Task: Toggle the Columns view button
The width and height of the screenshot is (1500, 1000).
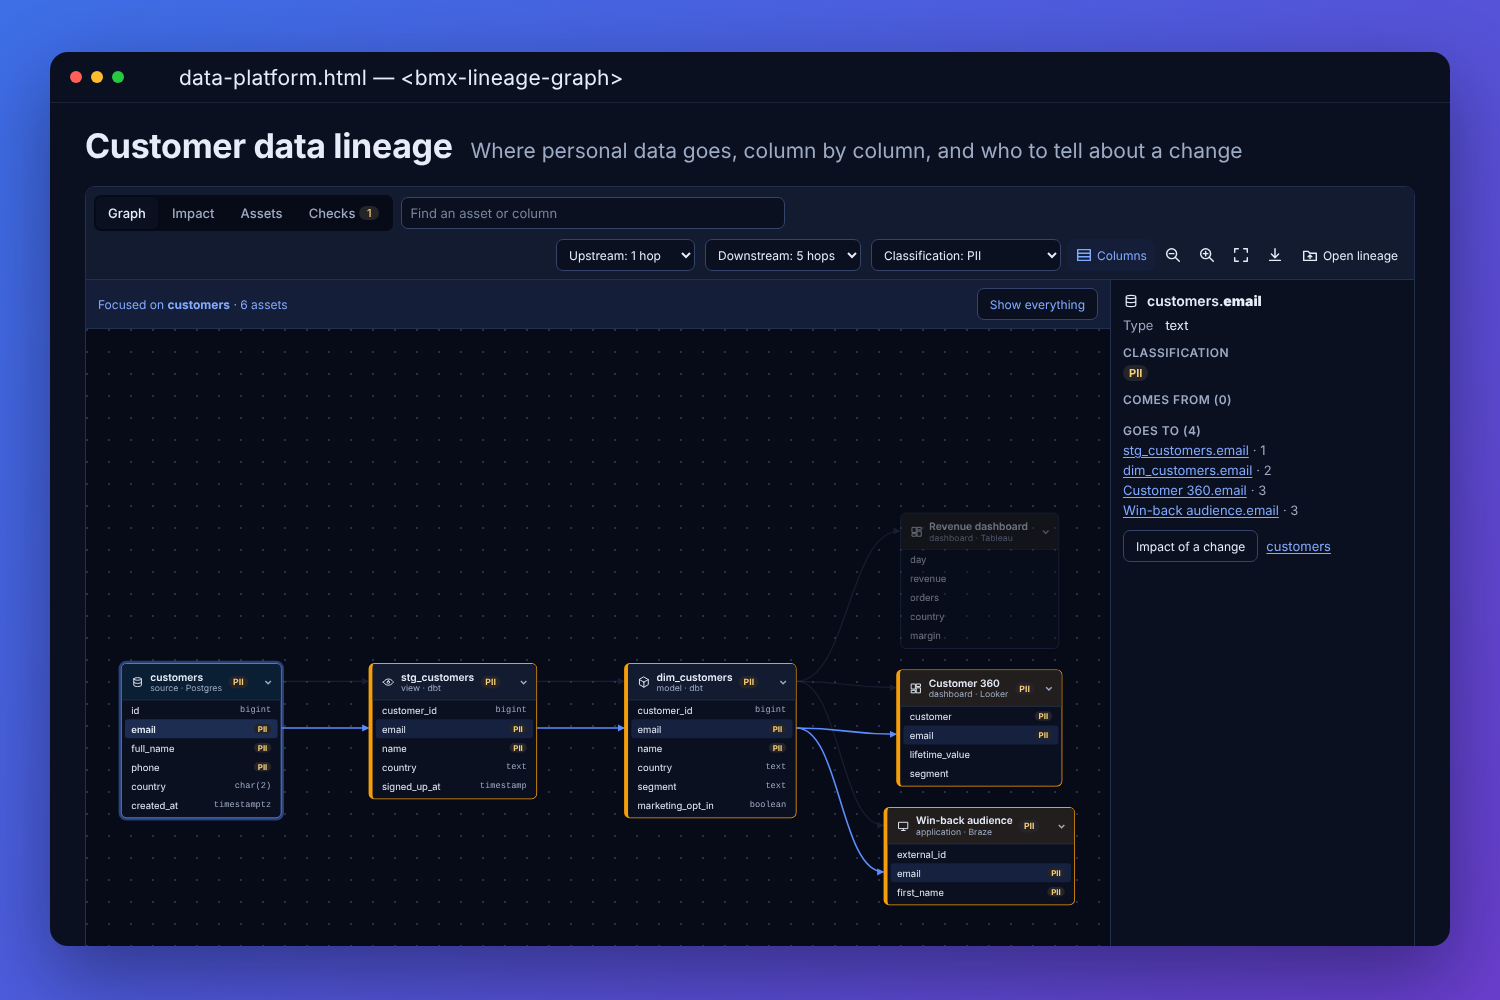Action: click(x=1112, y=255)
